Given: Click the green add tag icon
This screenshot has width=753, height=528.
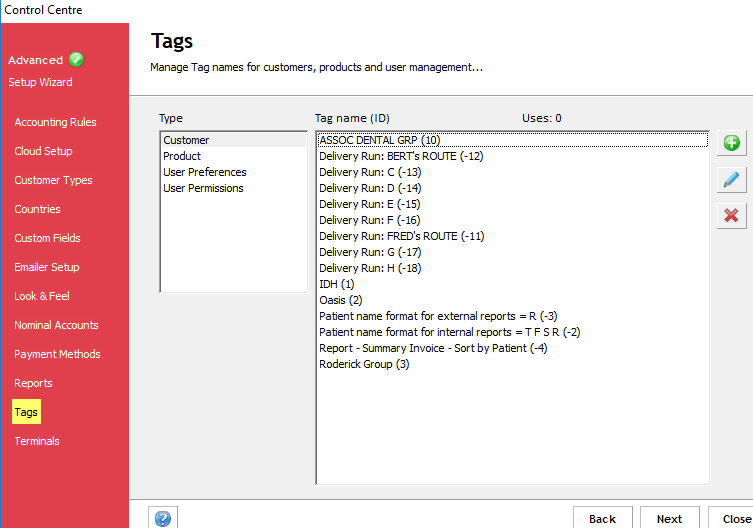Looking at the screenshot, I should coord(731,143).
